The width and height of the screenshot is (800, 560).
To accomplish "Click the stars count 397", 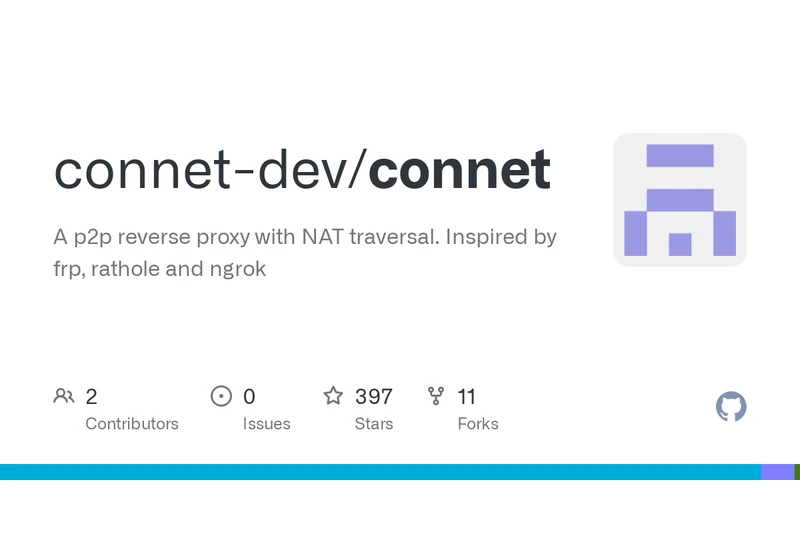I will [x=374, y=397].
